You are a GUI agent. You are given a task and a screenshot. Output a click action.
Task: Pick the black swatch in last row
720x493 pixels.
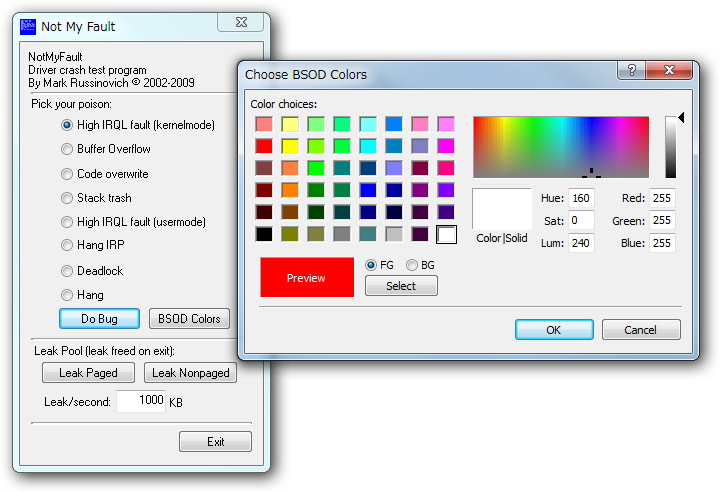(x=264, y=234)
